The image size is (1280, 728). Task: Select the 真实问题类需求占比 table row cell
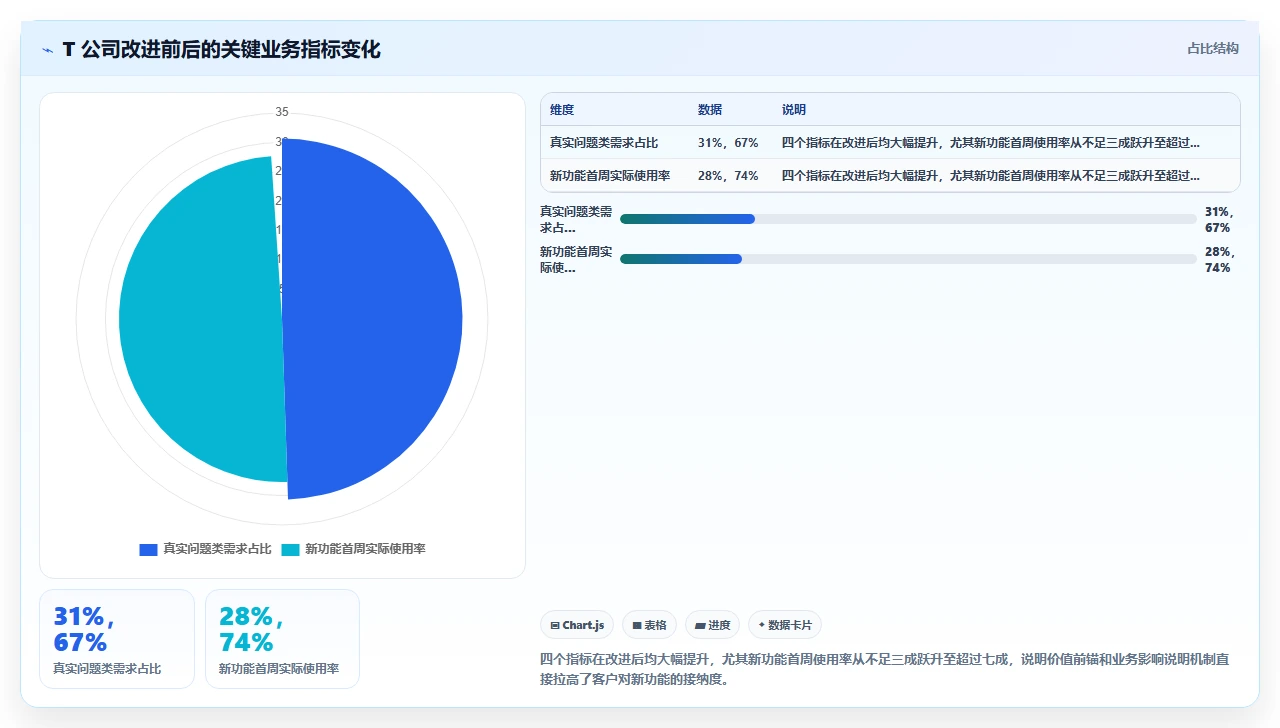pyautogui.click(x=604, y=143)
